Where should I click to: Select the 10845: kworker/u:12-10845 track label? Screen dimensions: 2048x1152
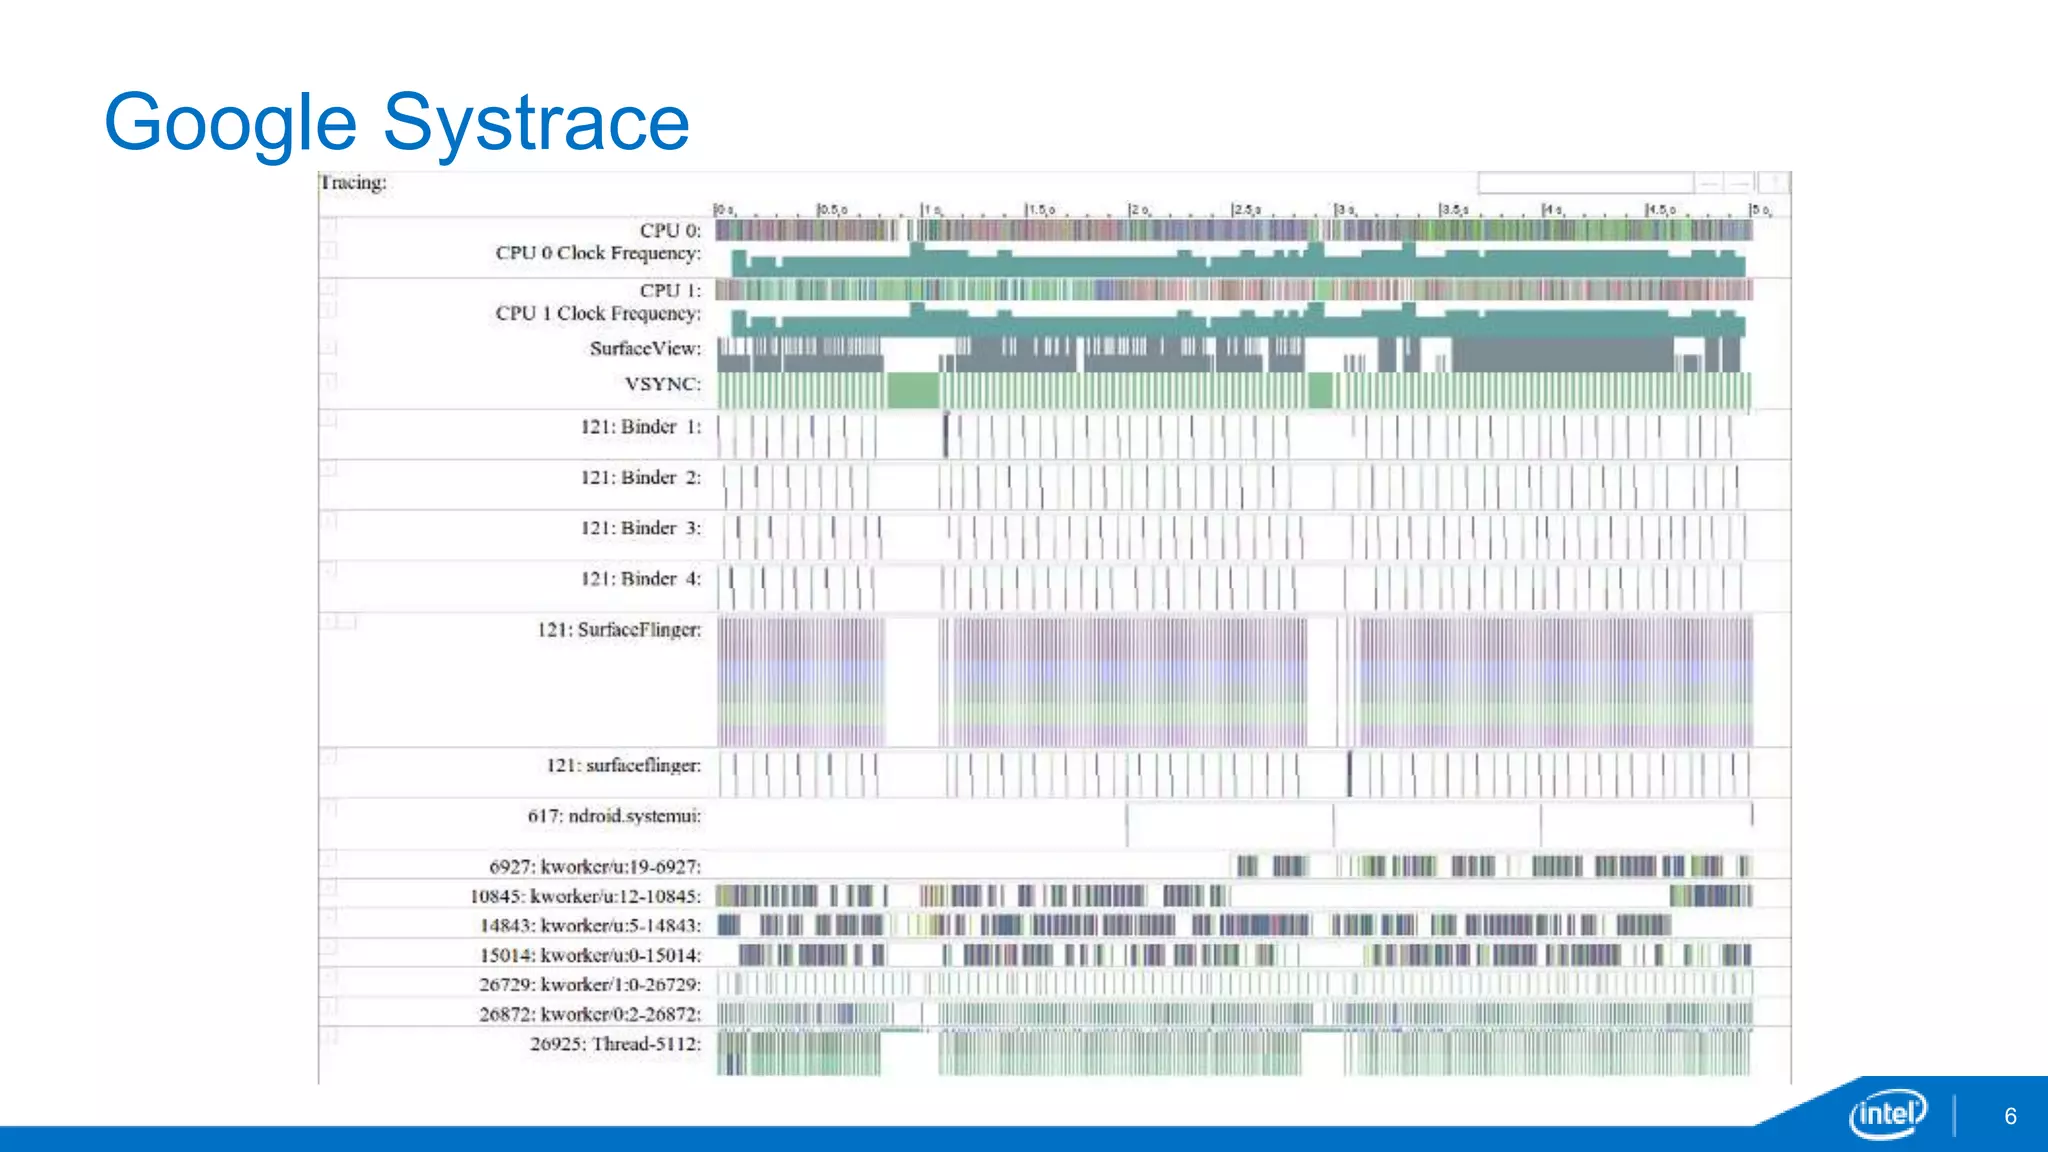[585, 896]
